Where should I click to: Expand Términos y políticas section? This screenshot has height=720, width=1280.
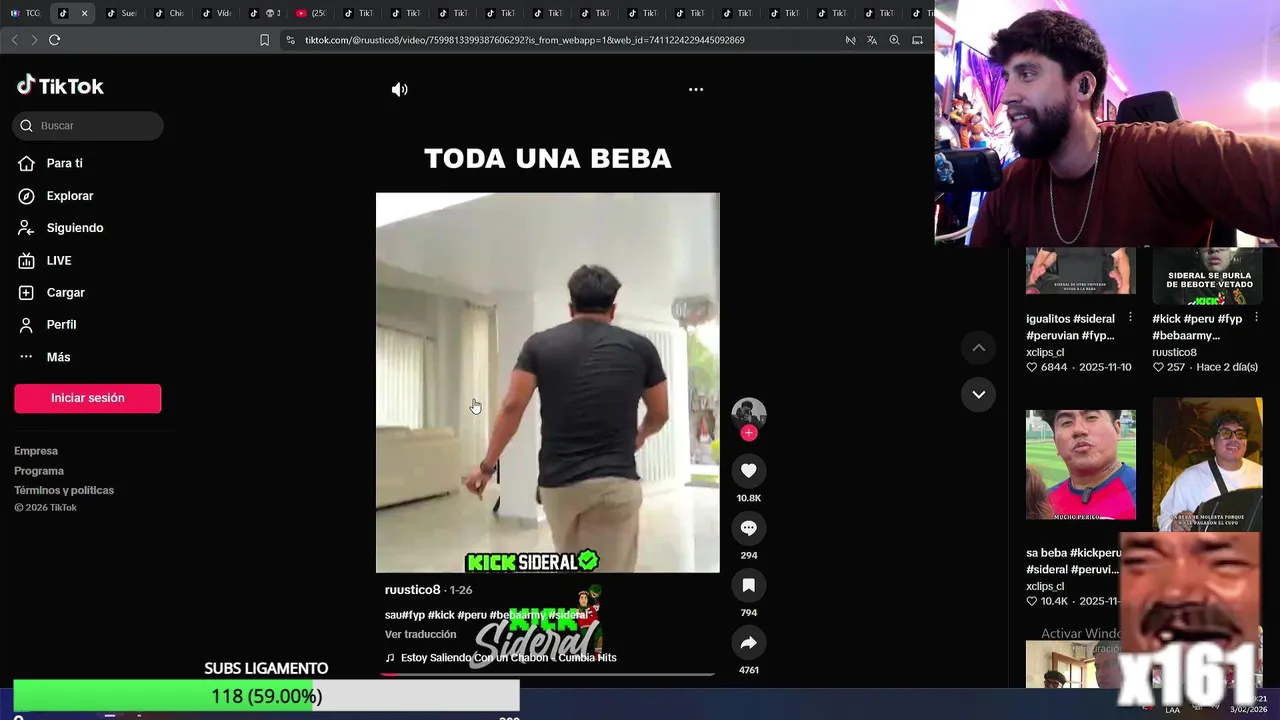click(64, 490)
